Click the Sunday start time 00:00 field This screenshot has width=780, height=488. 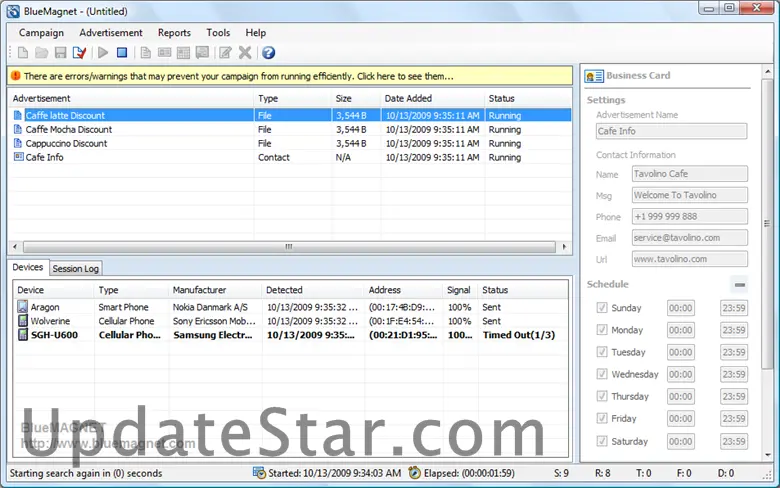pos(681,308)
